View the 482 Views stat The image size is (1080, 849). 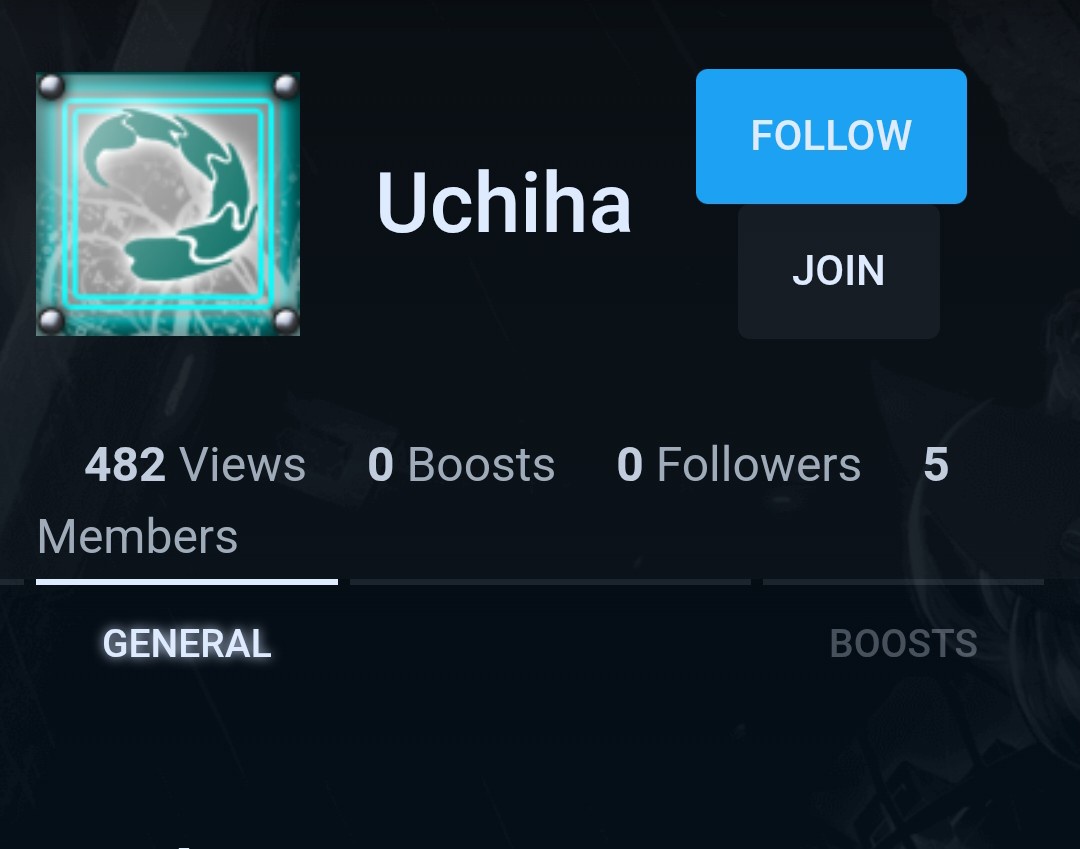pyautogui.click(x=195, y=465)
